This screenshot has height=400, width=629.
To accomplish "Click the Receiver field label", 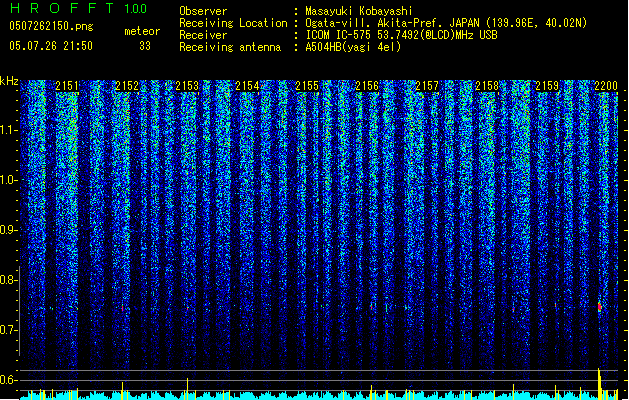I will pos(203,35).
